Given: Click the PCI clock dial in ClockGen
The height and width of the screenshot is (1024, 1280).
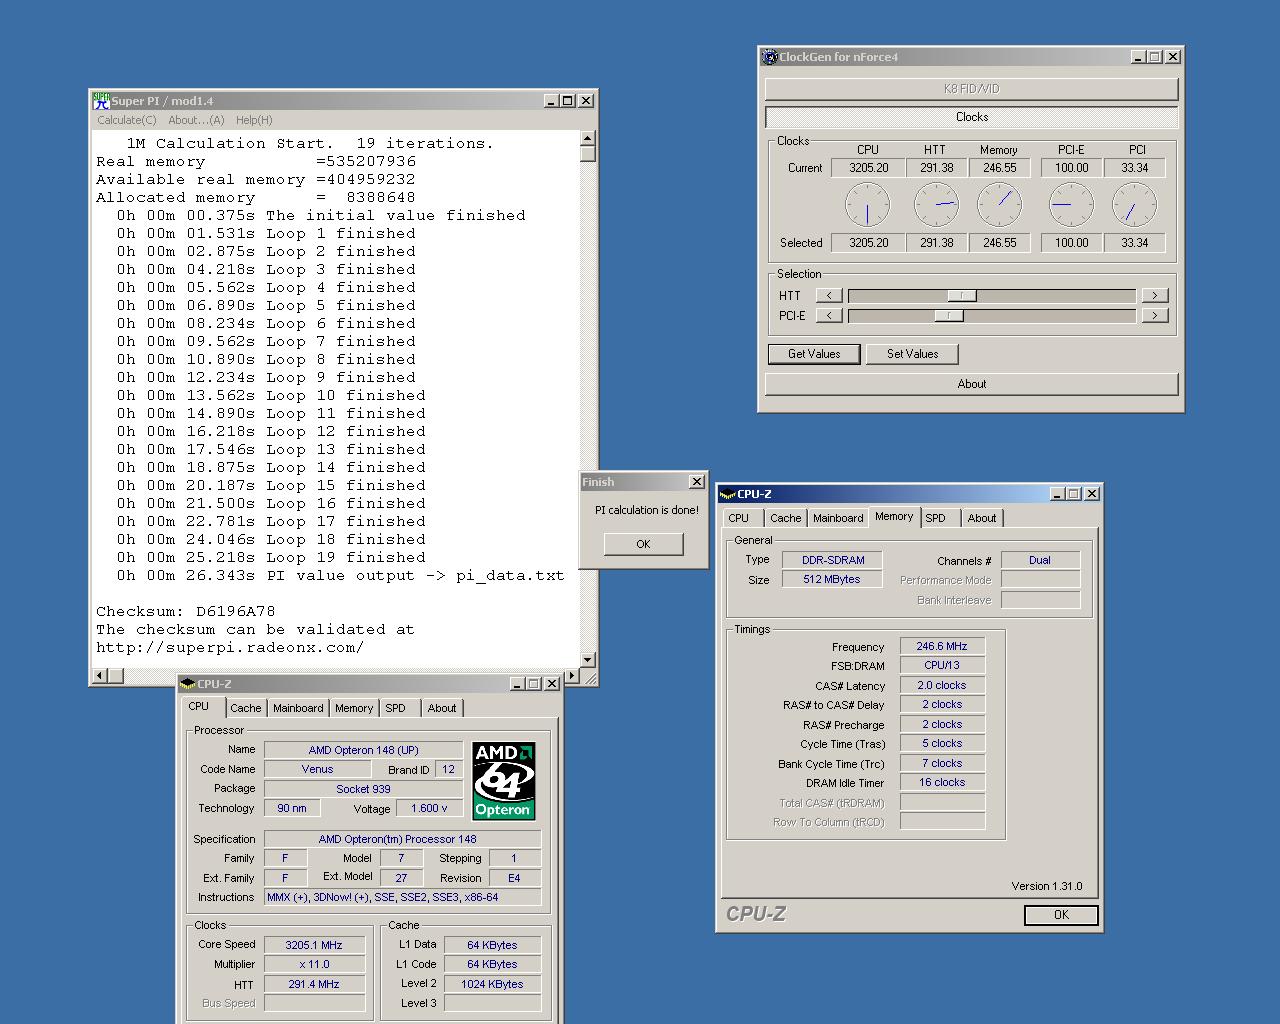Looking at the screenshot, I should click(1134, 205).
